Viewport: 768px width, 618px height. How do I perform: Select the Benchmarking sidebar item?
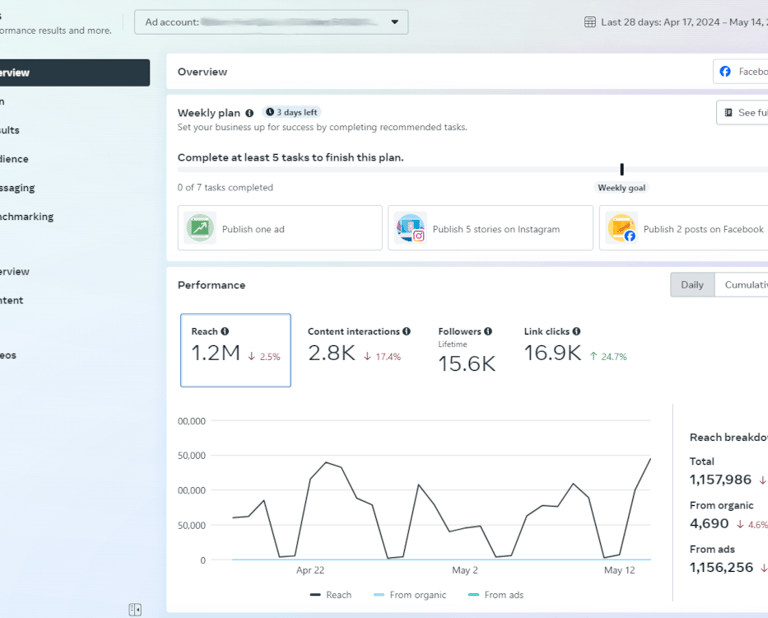click(26, 216)
